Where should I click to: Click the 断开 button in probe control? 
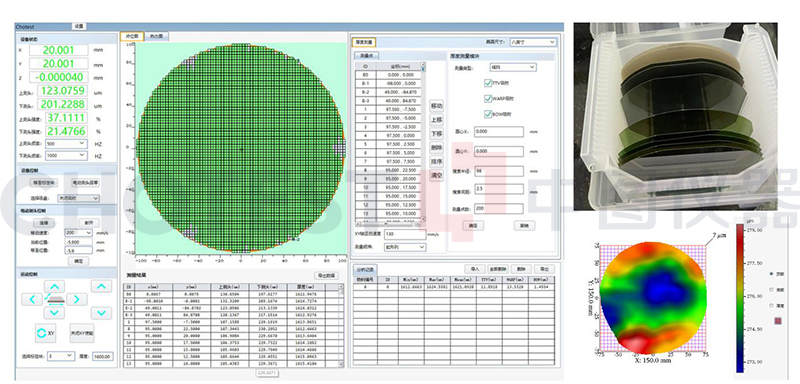tap(89, 223)
